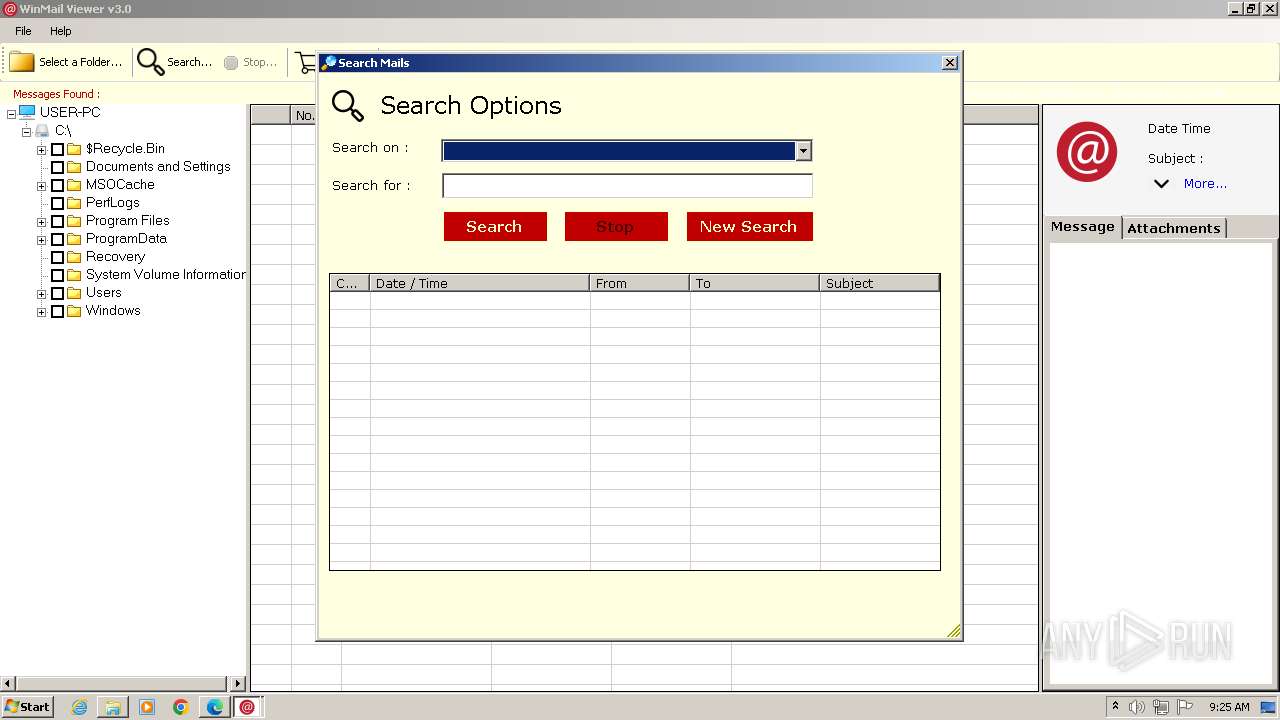Click WinMail Viewer taskbar icon
Viewport: 1280px width, 720px height.
[247, 707]
